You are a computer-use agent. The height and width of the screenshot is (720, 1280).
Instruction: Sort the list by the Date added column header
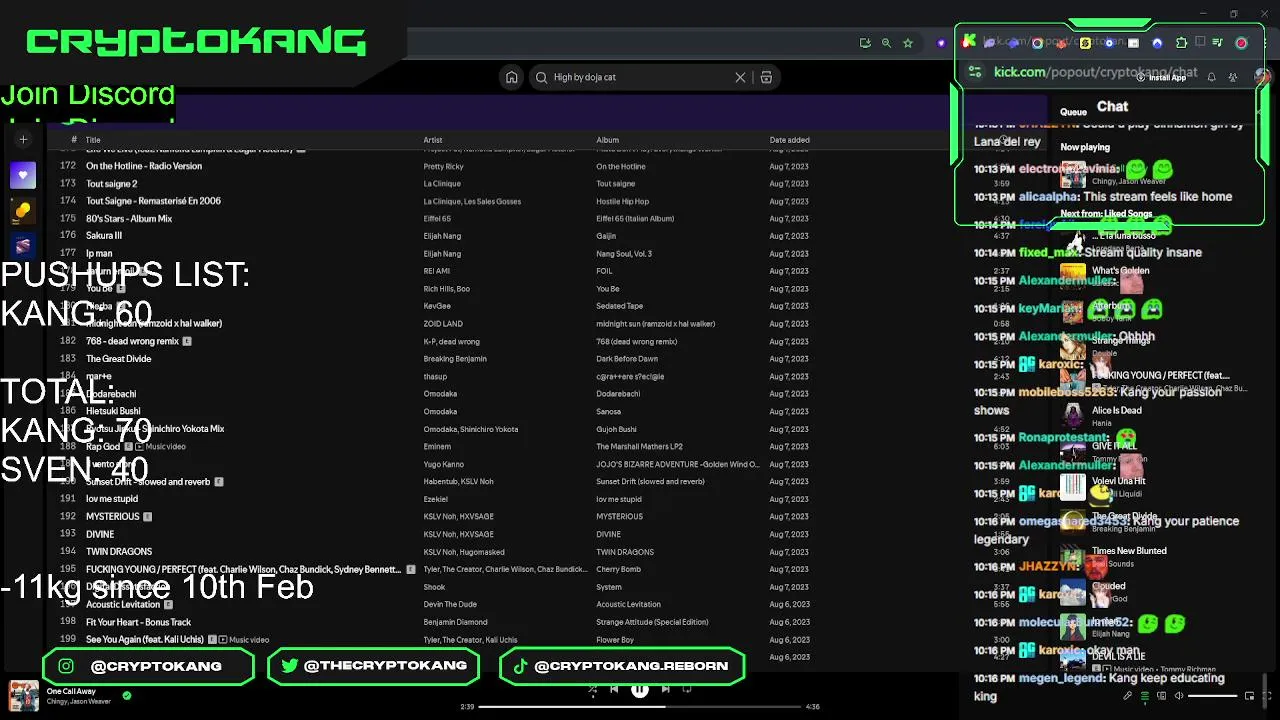pyautogui.click(x=790, y=140)
